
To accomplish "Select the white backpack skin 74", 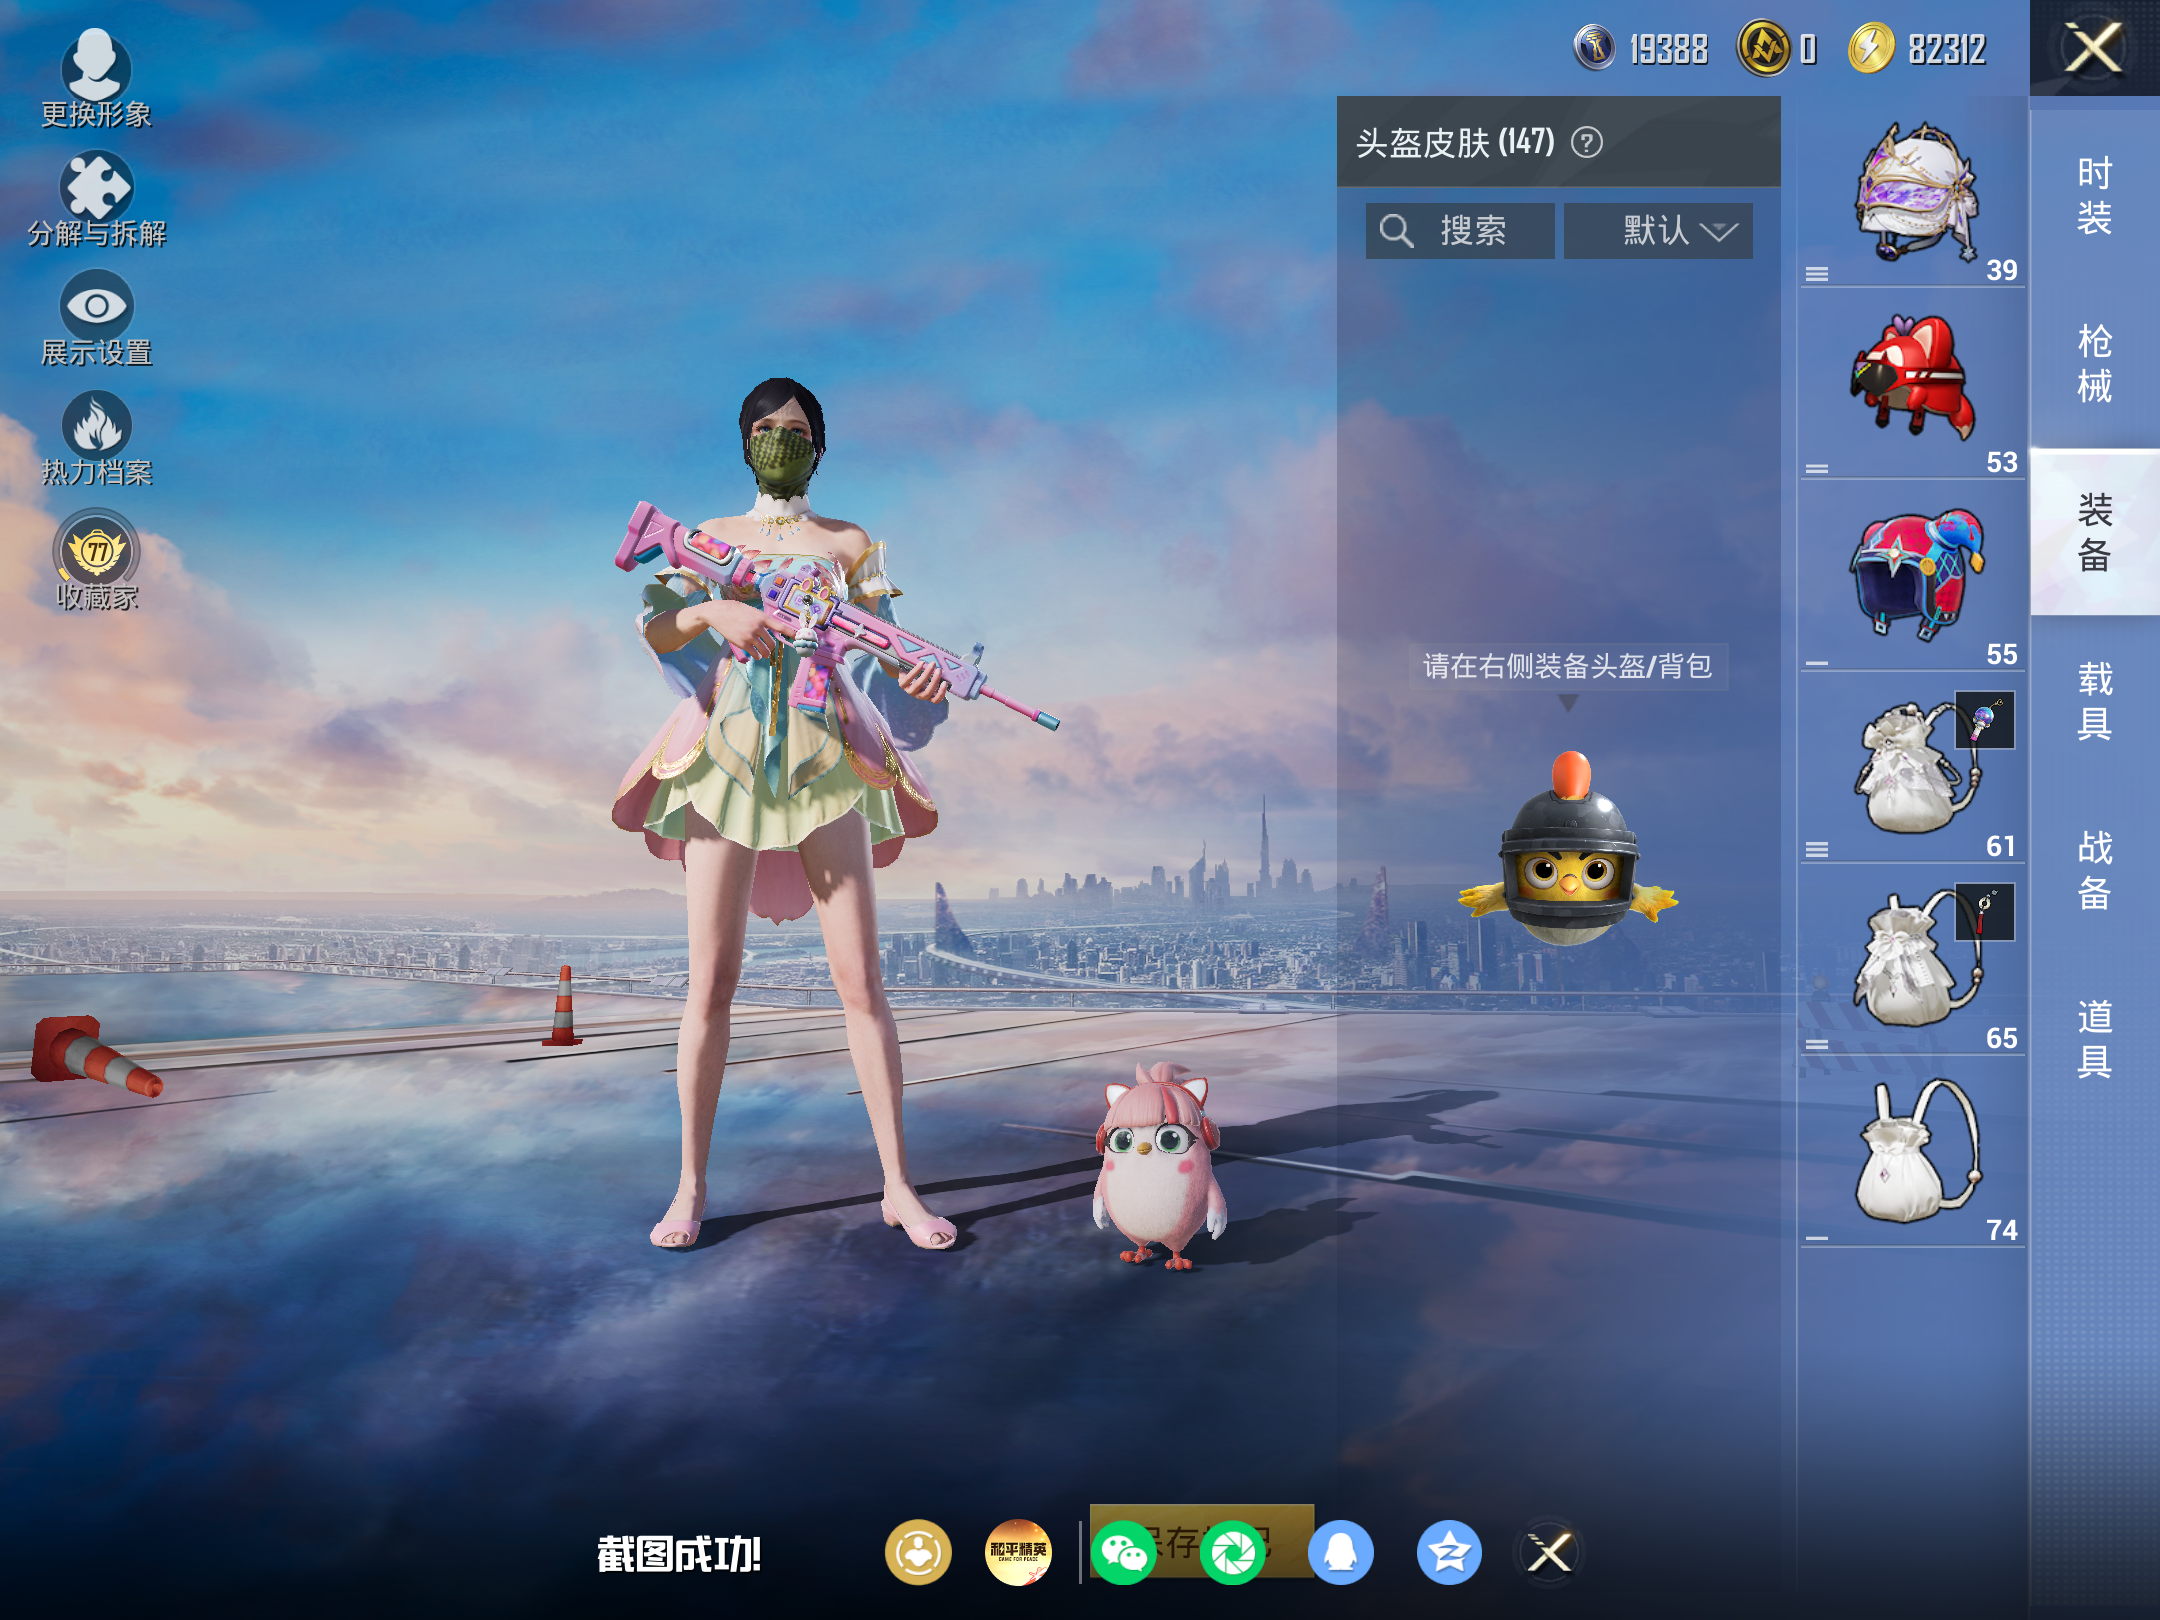I will 1912,1152.
